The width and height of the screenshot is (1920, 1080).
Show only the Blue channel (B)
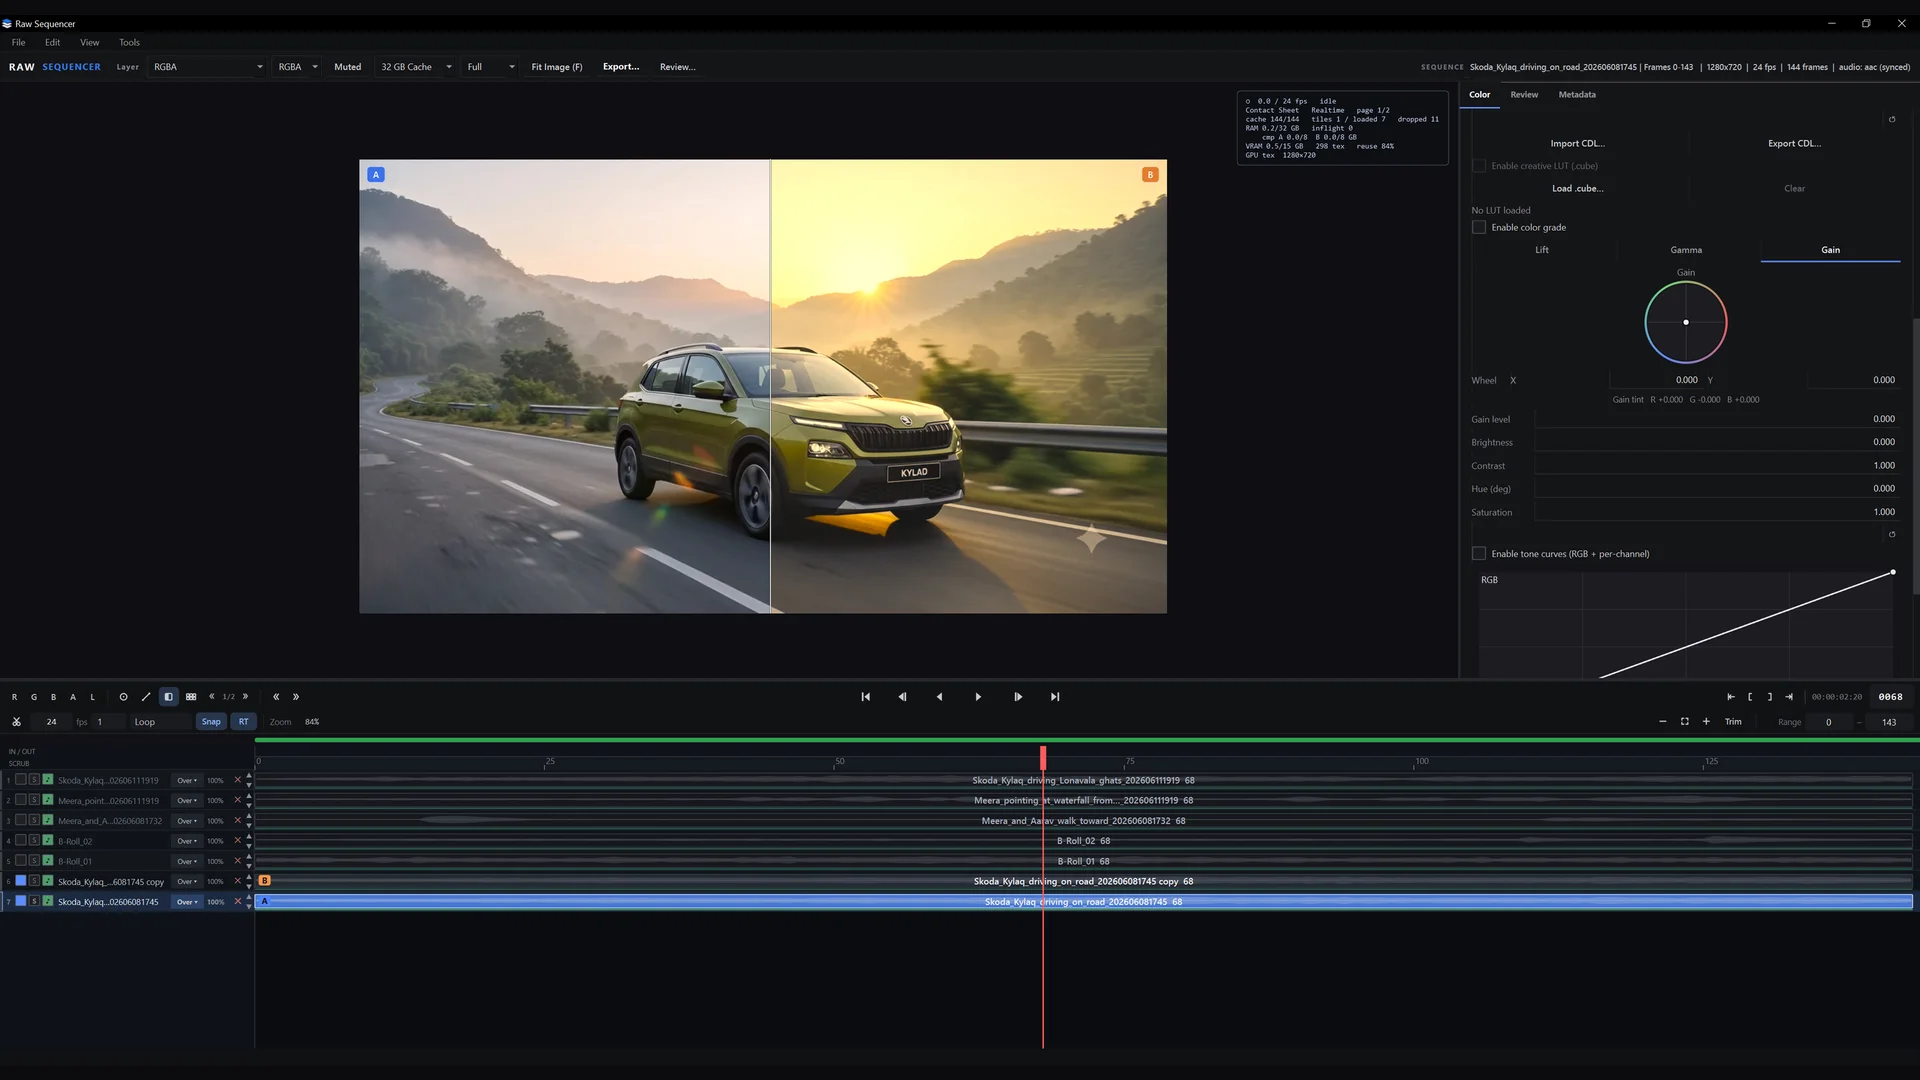53,697
